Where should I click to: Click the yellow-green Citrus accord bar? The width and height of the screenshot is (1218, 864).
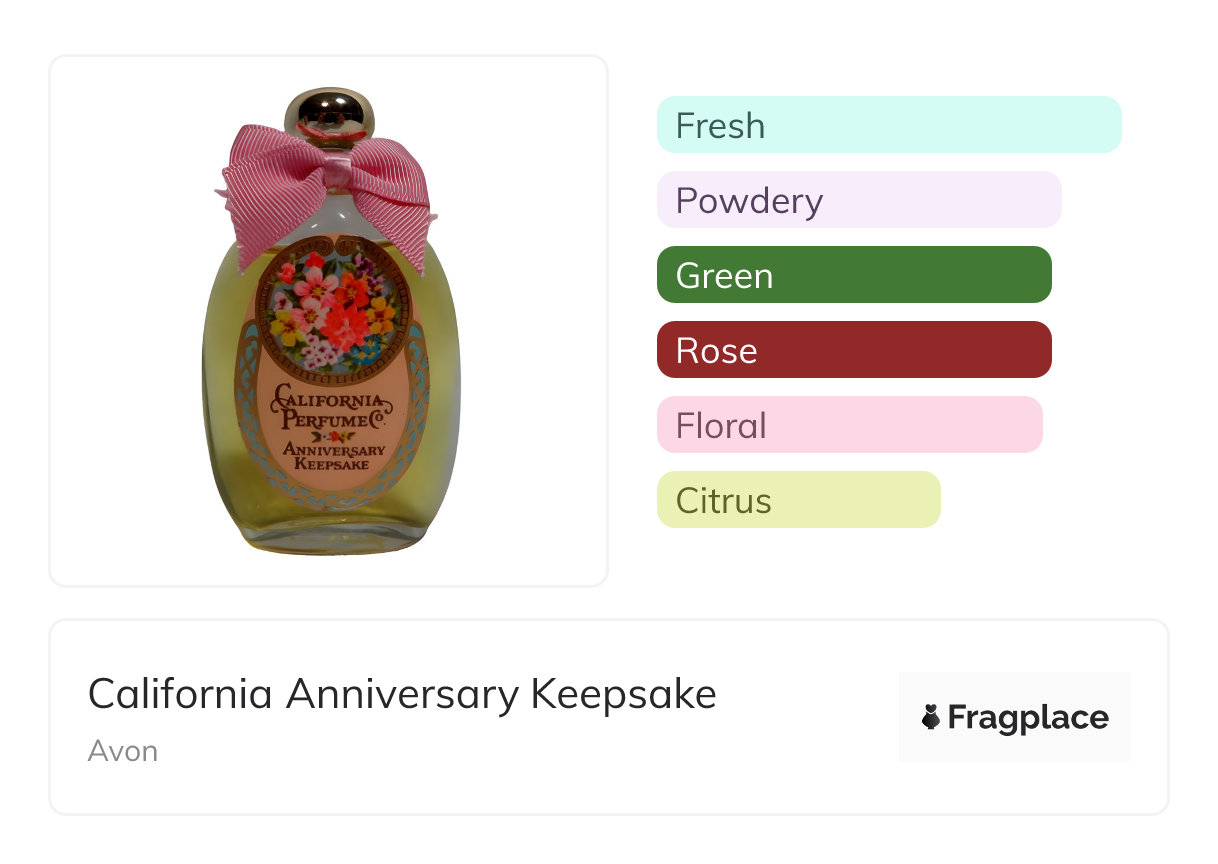click(798, 500)
